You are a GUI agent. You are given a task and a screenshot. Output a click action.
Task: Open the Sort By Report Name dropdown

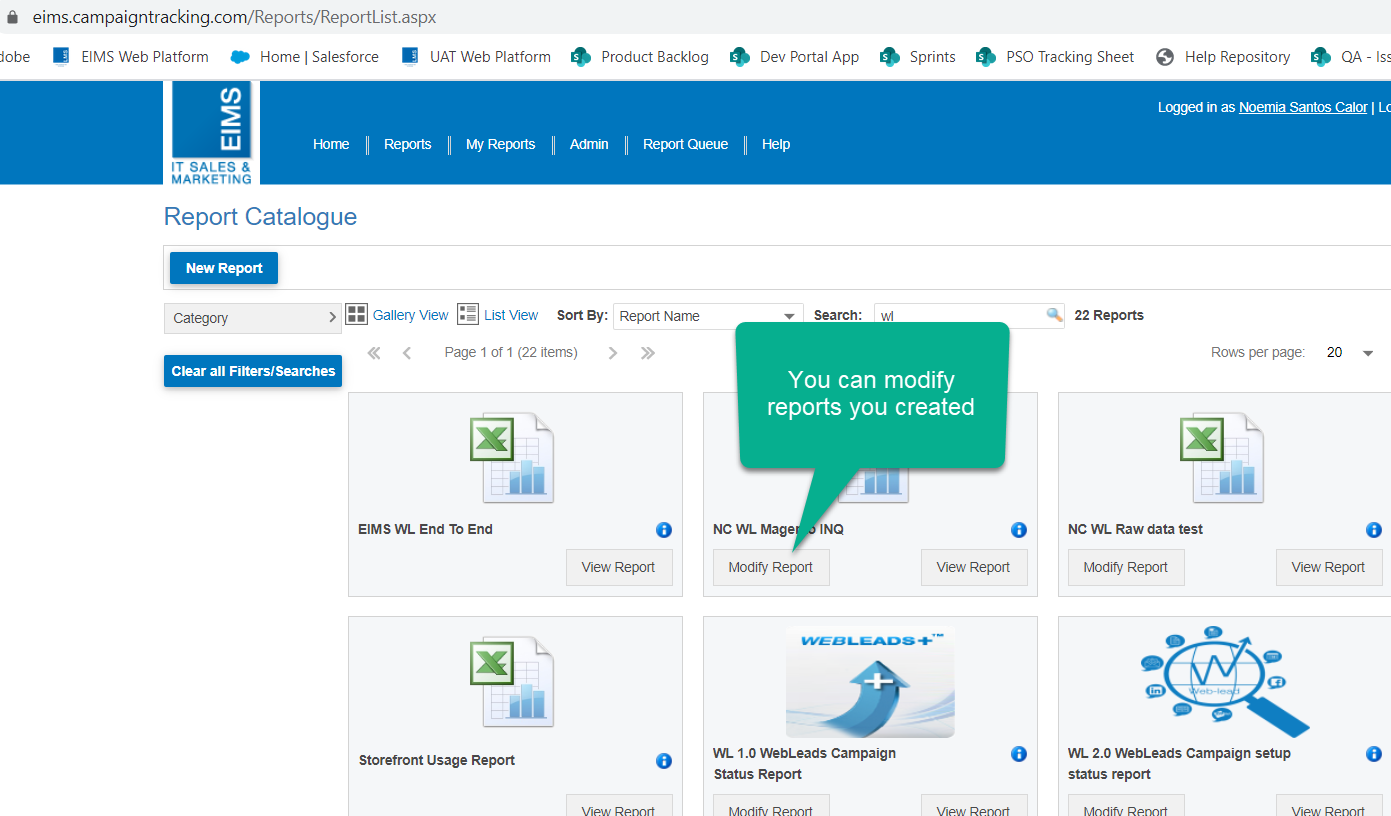(x=708, y=316)
